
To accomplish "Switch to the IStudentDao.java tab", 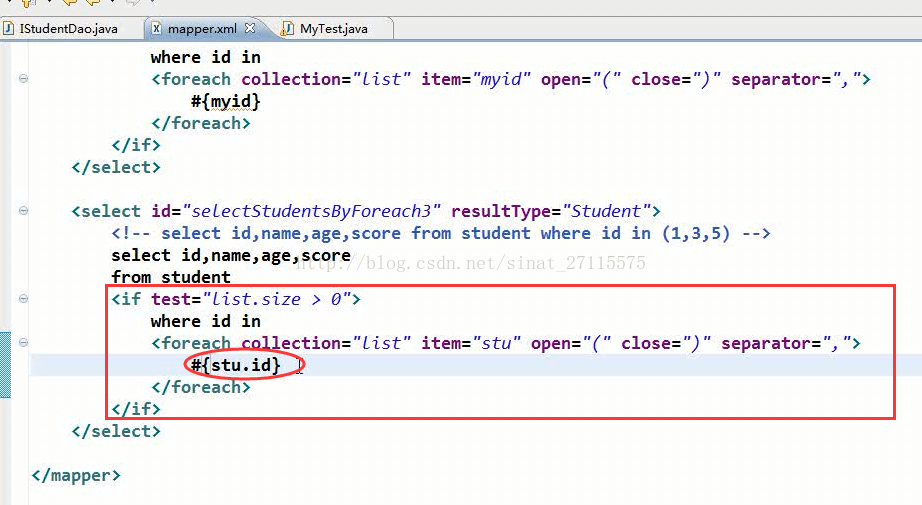I will point(68,28).
